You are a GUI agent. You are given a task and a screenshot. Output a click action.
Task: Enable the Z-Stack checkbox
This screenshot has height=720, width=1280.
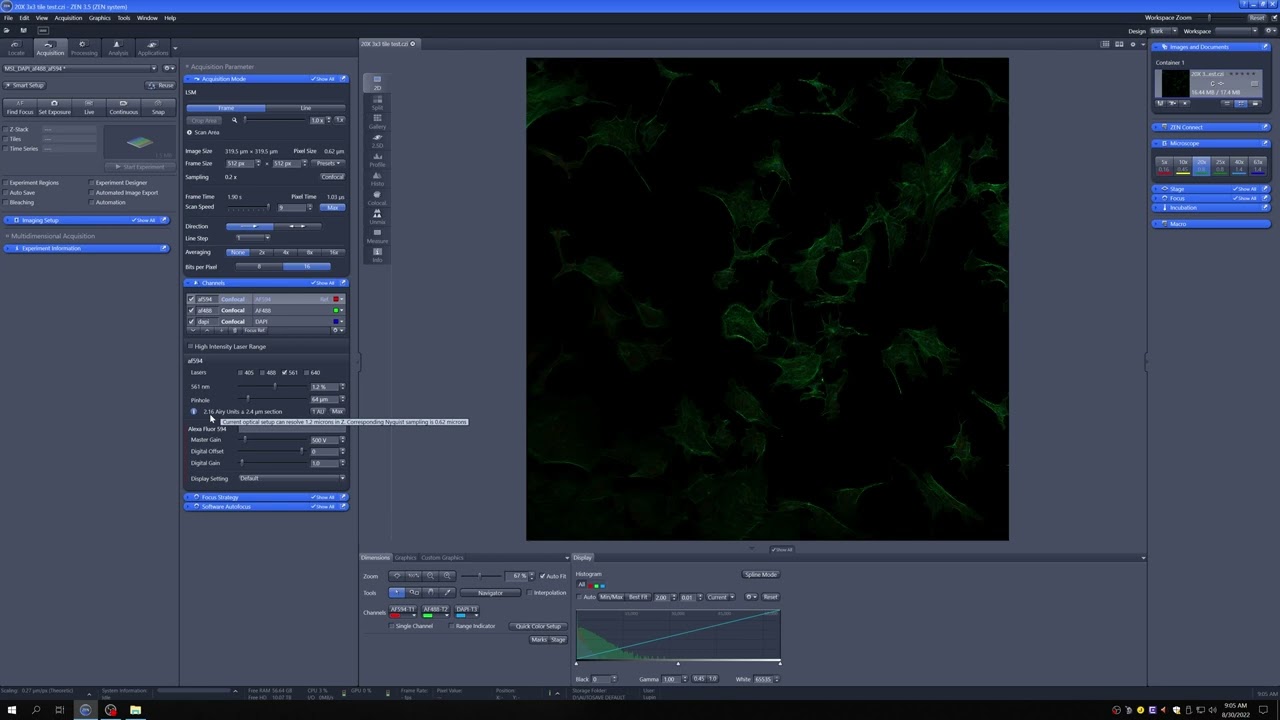6,129
